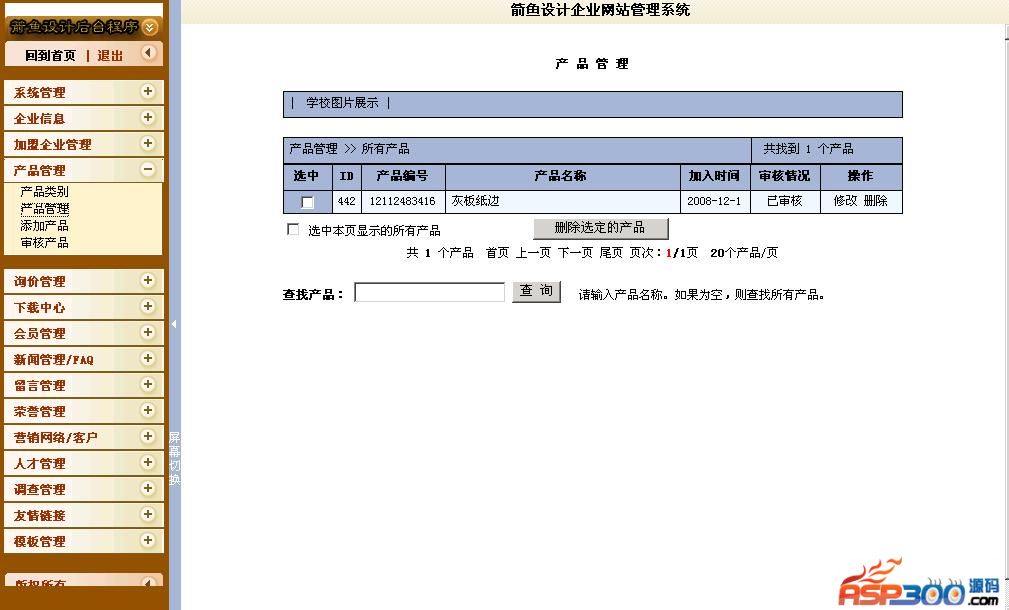Expand 荣誉管理 with its plus icon

pos(148,410)
